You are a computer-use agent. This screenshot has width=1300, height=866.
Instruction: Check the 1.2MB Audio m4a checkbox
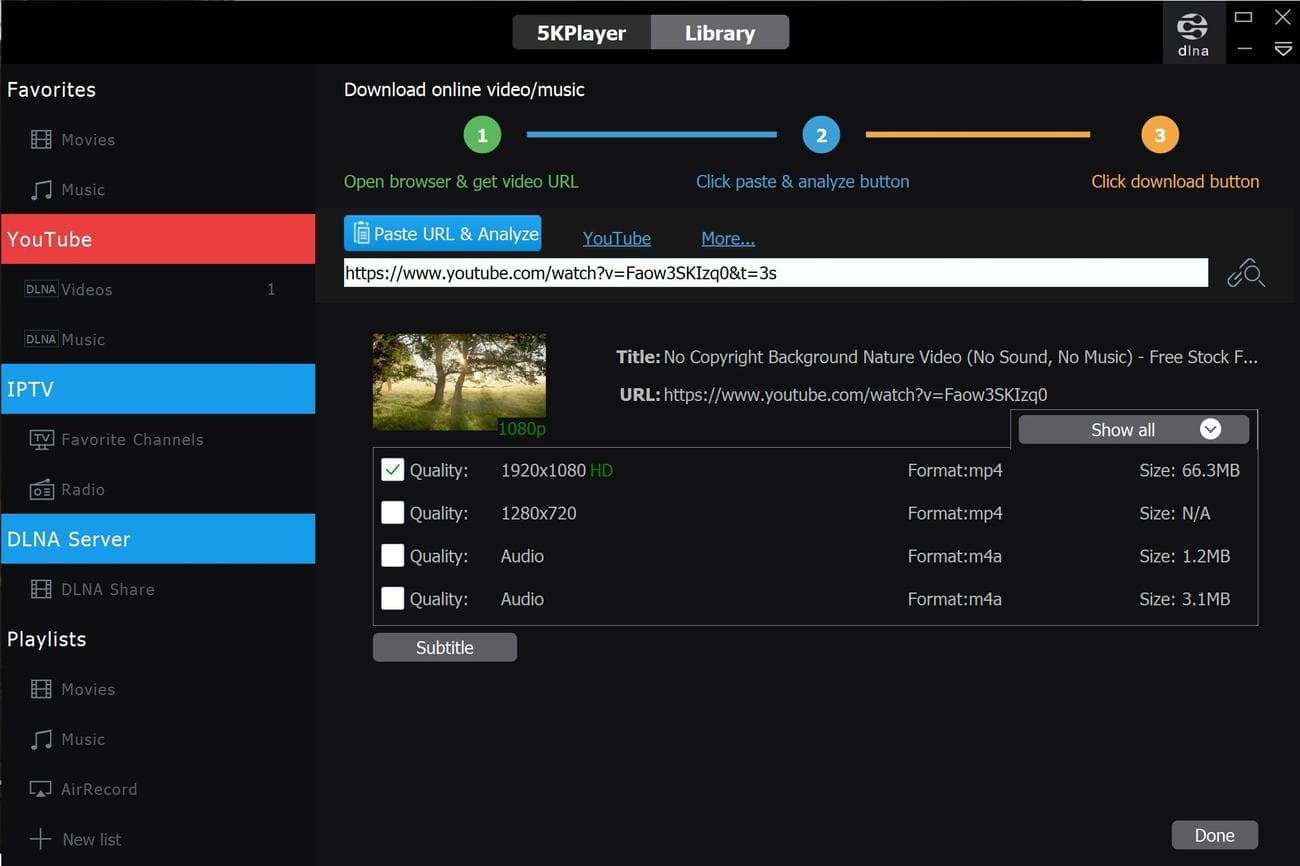point(392,556)
